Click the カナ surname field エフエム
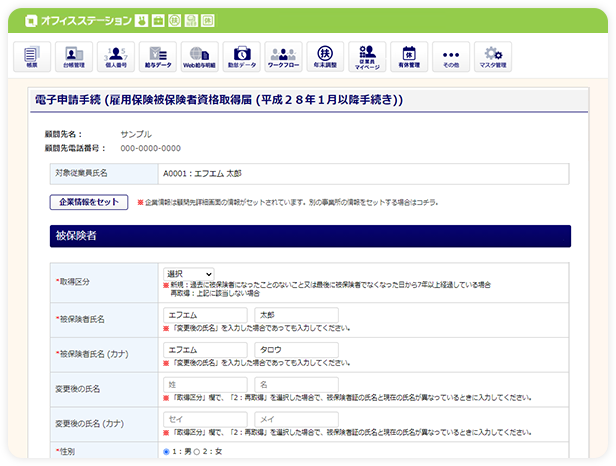Image resolution: width=616 pixels, height=466 pixels. (x=205, y=350)
